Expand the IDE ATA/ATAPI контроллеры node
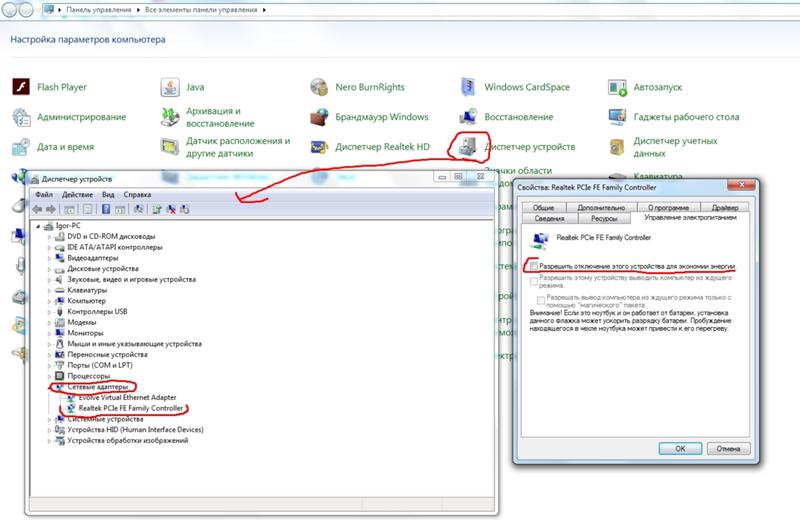 click(49, 247)
